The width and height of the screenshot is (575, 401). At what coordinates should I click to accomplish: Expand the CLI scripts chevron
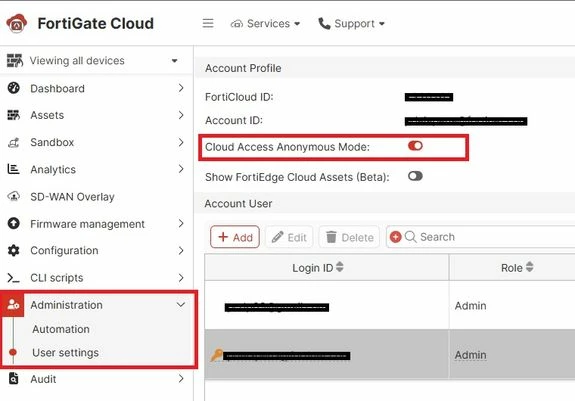[181, 278]
